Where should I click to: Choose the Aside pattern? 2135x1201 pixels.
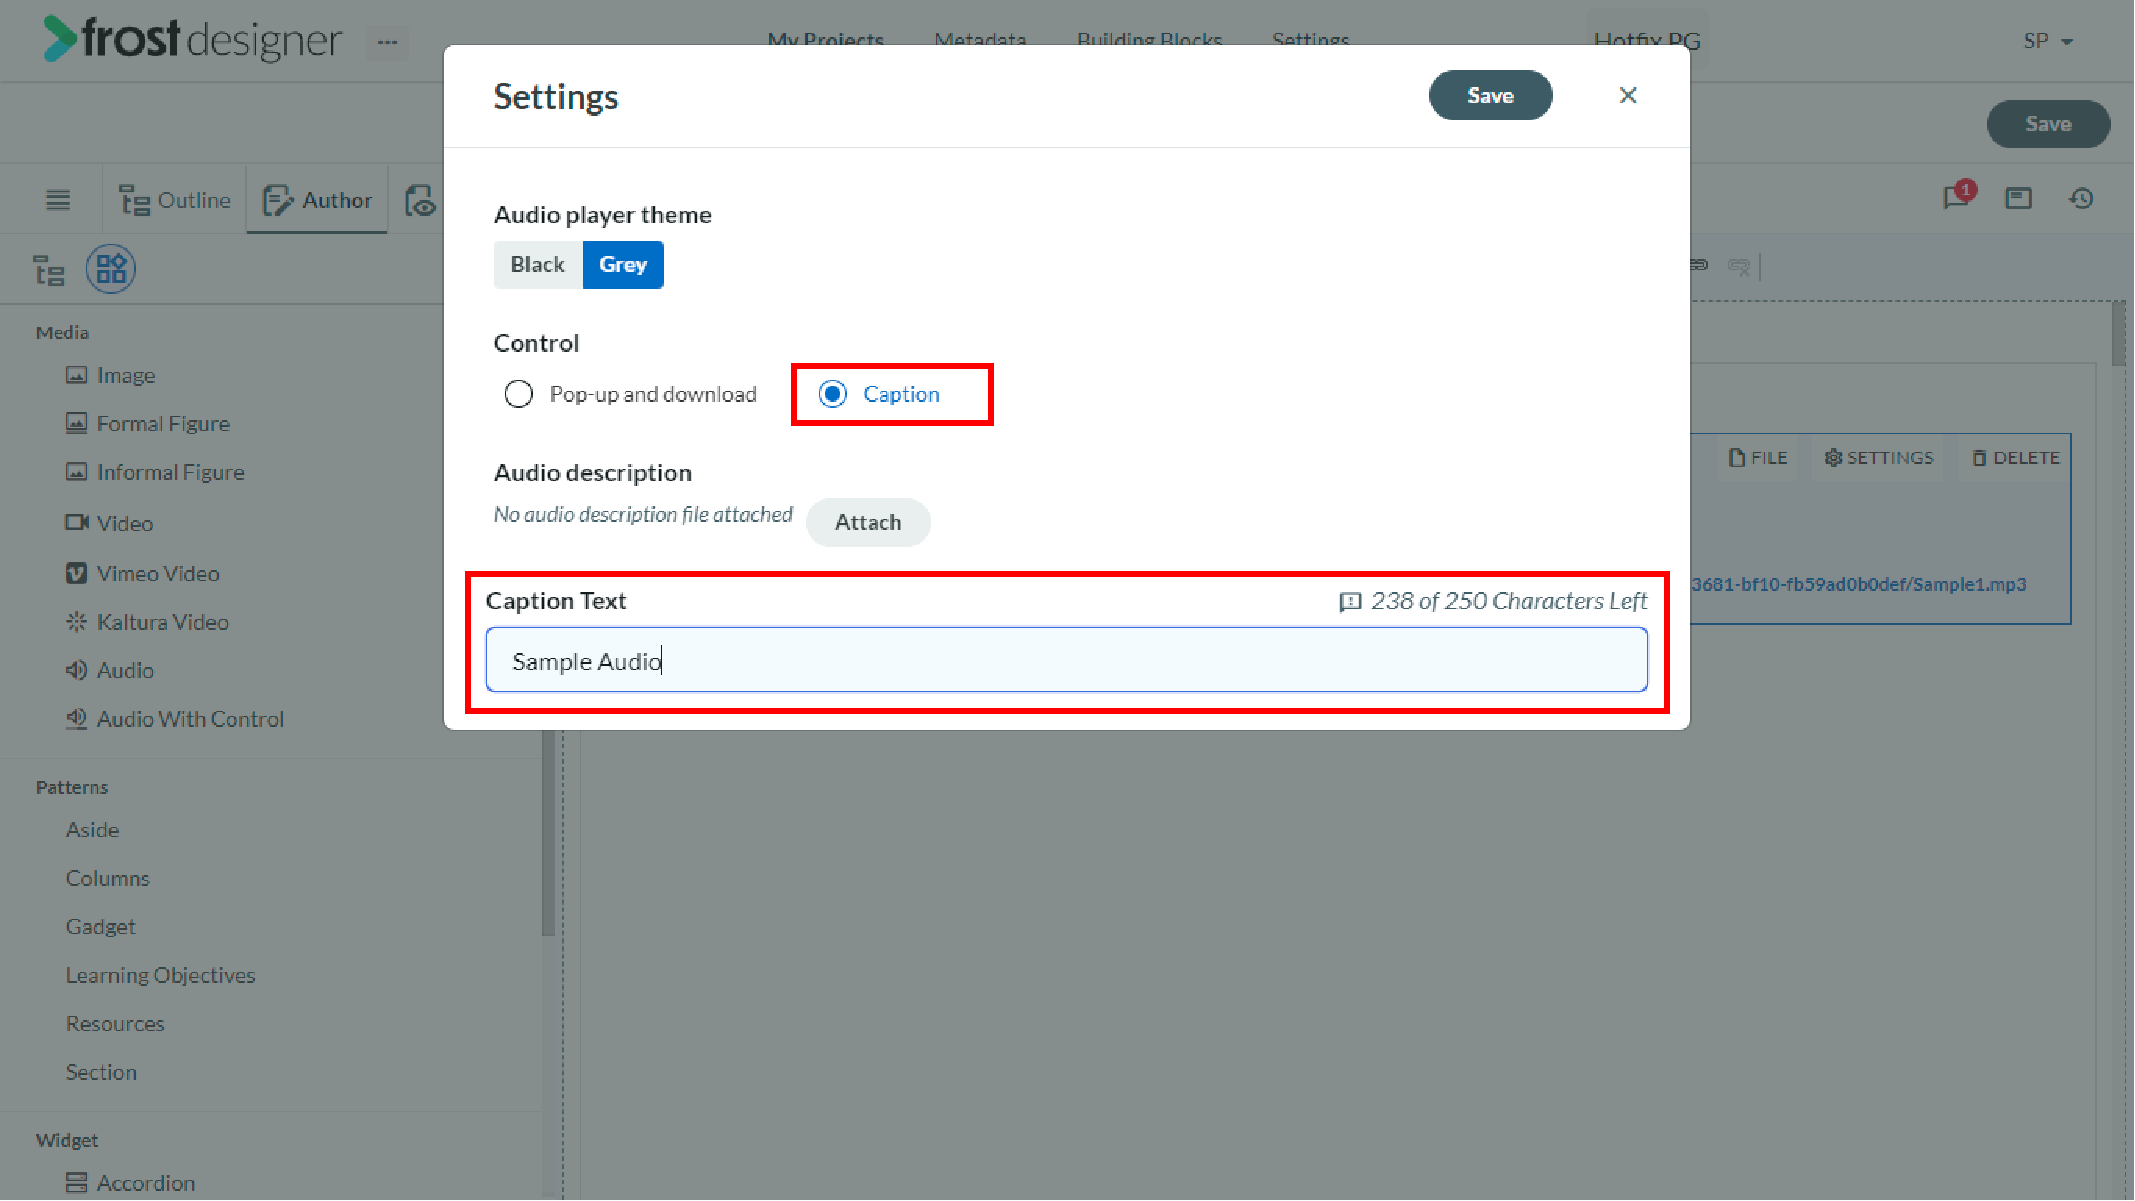[92, 830]
